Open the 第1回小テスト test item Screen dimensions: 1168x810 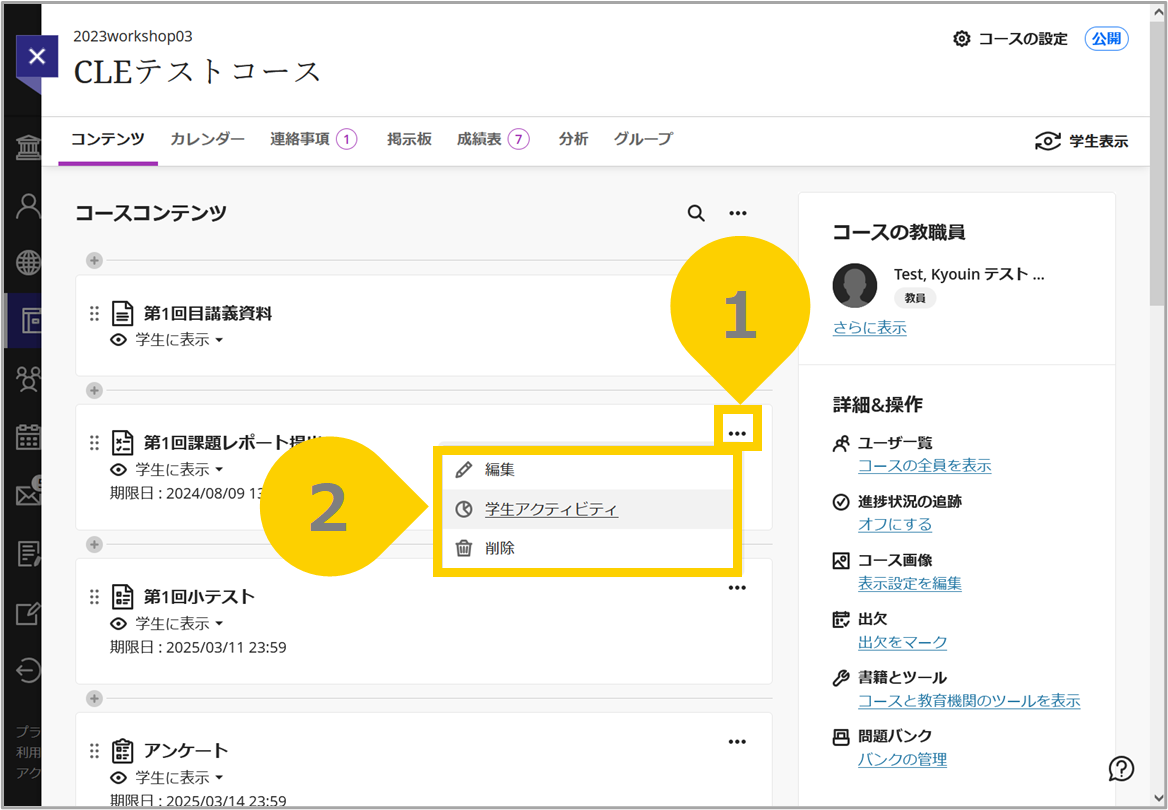[199, 597]
